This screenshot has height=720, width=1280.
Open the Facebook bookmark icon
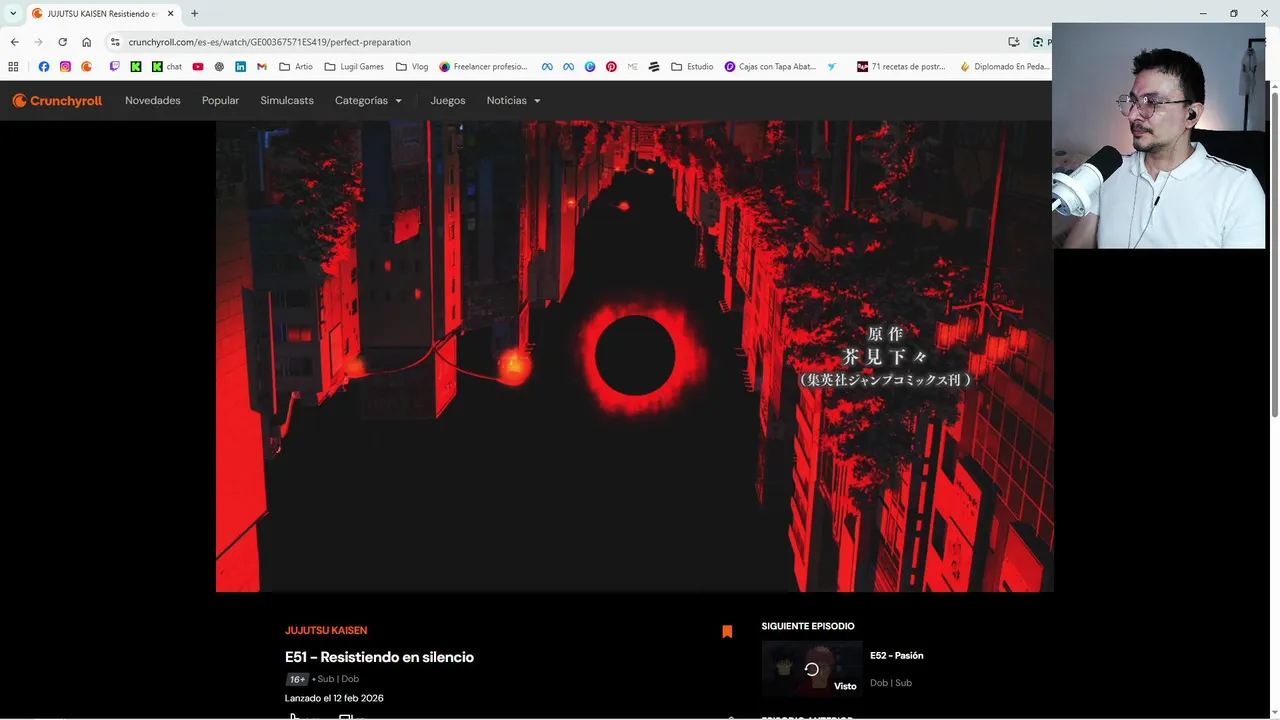click(x=43, y=67)
